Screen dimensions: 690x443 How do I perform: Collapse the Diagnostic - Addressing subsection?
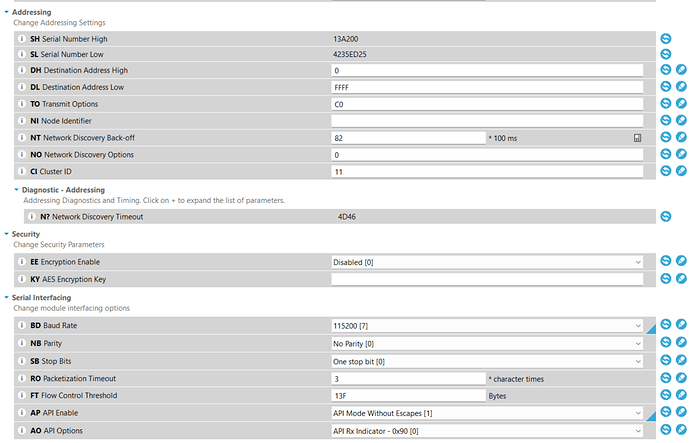pyautogui.click(x=16, y=190)
